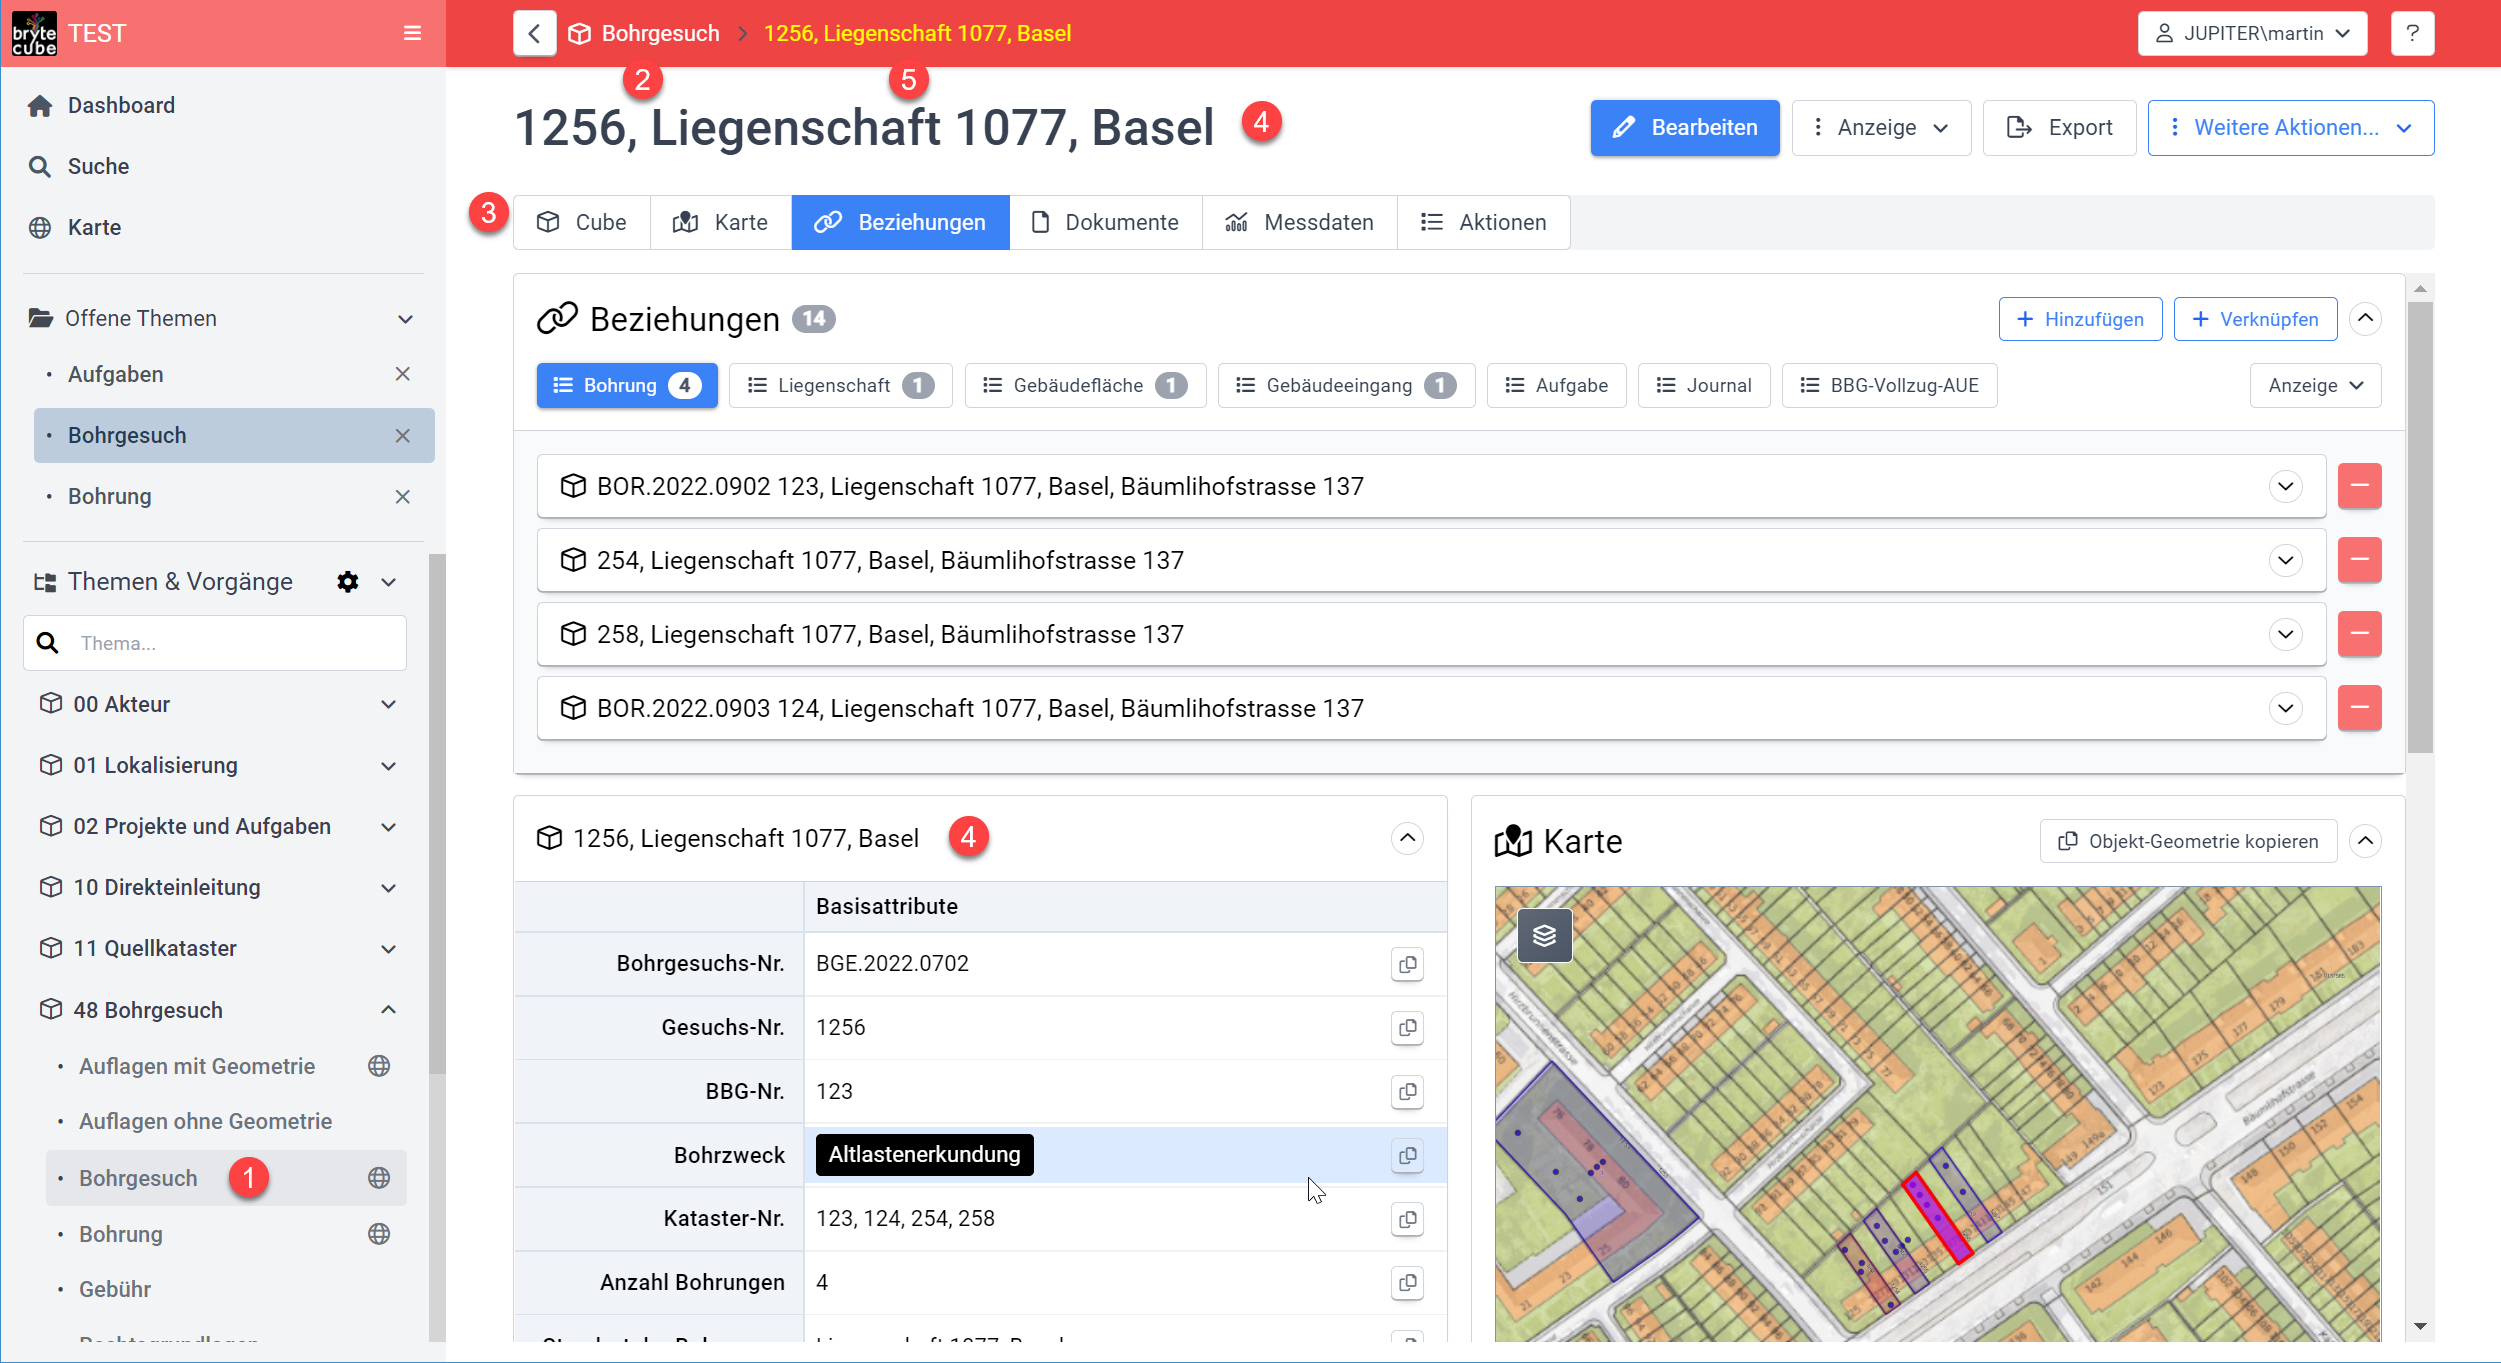This screenshot has height=1363, width=2501.
Task: Open the help question mark button
Action: pyautogui.click(x=2412, y=33)
